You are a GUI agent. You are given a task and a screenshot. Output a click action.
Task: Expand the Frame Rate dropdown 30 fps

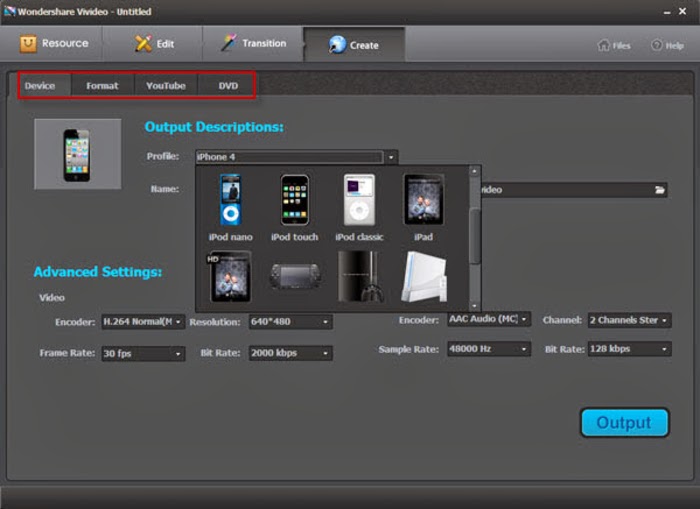click(143, 354)
